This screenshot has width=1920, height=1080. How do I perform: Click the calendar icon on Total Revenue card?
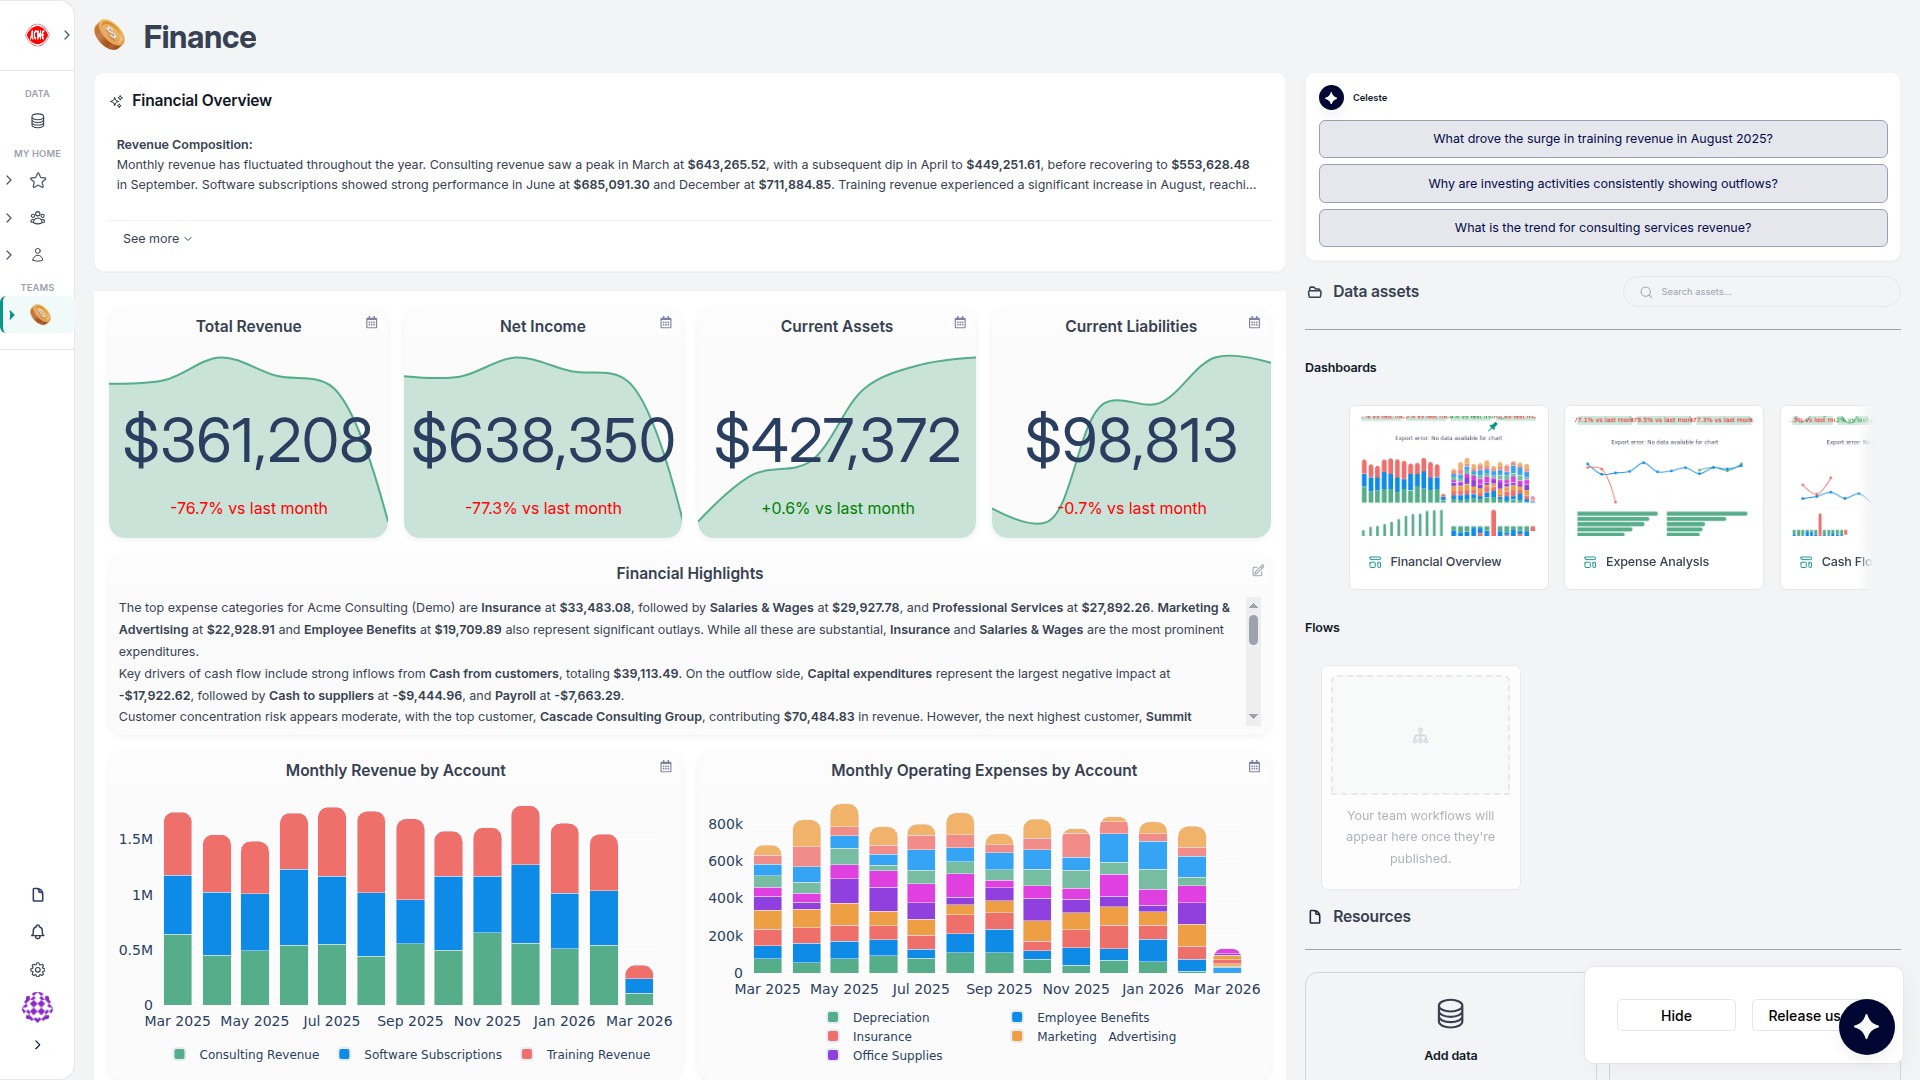pyautogui.click(x=371, y=323)
